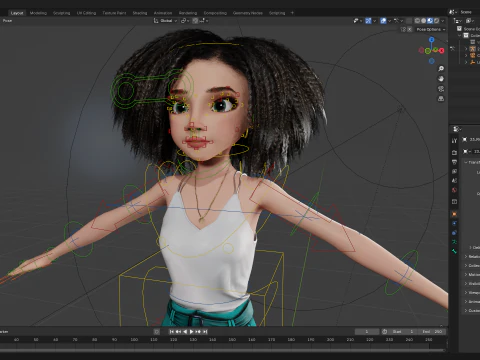
Task: Expand the Motion Paths panel
Action: [x=472, y=274]
